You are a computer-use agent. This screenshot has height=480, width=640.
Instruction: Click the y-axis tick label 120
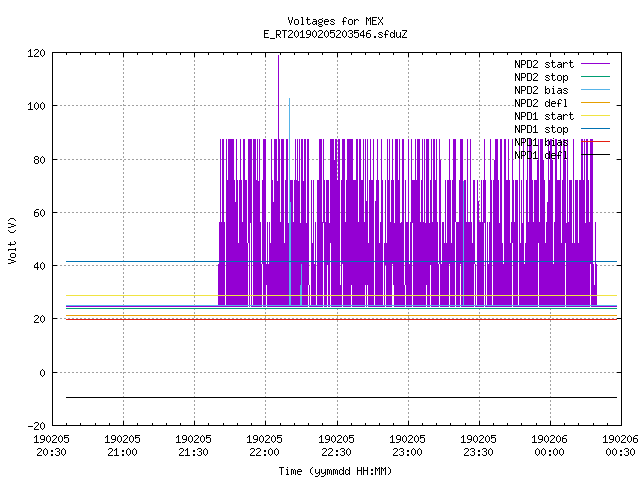coord(36,53)
